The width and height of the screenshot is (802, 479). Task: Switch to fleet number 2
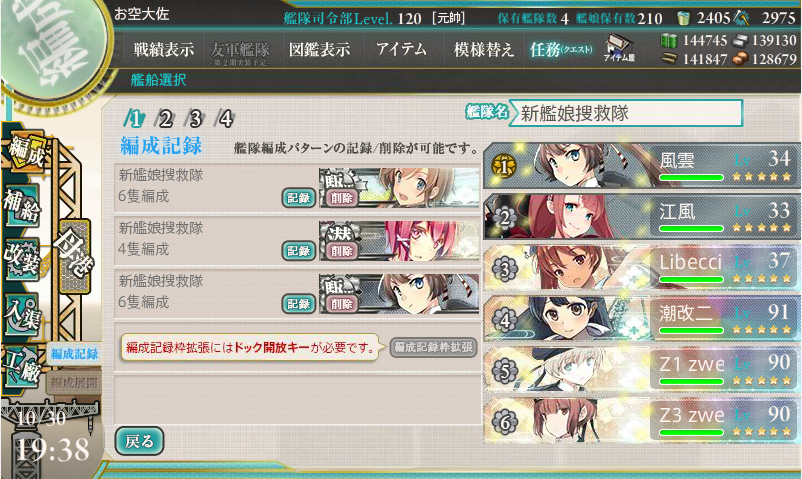(165, 119)
